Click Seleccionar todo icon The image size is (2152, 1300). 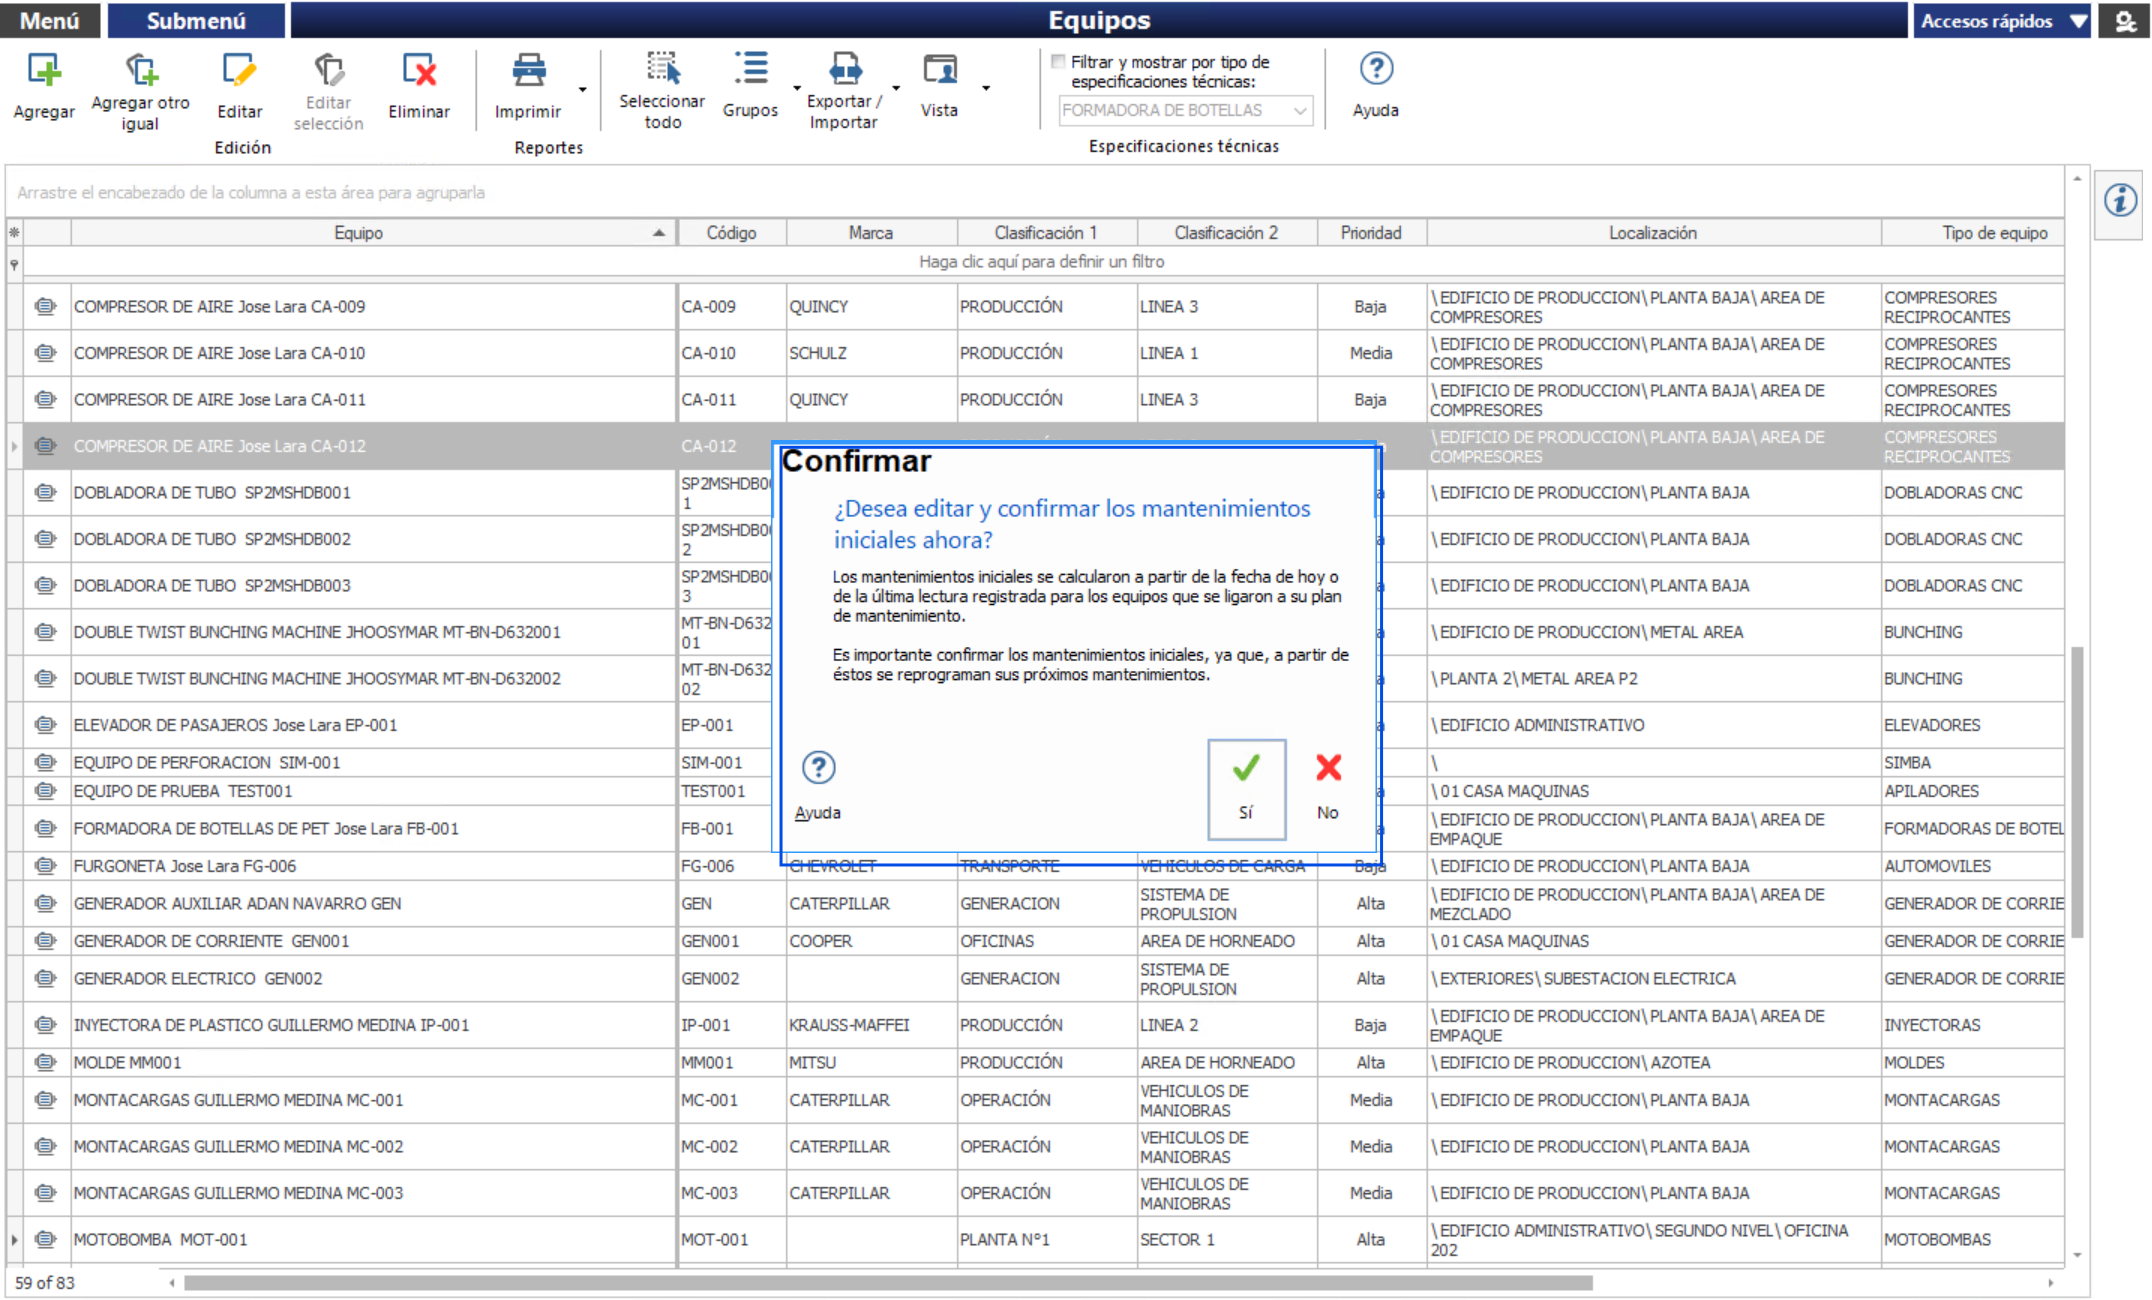[662, 68]
